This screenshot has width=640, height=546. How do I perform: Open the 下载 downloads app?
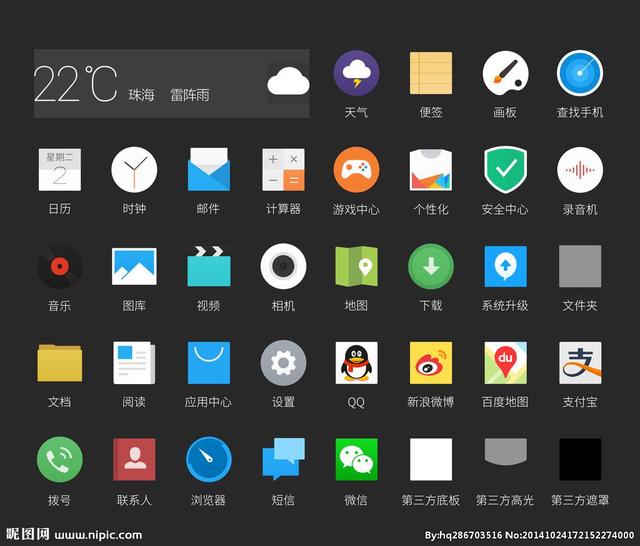pyautogui.click(x=431, y=266)
